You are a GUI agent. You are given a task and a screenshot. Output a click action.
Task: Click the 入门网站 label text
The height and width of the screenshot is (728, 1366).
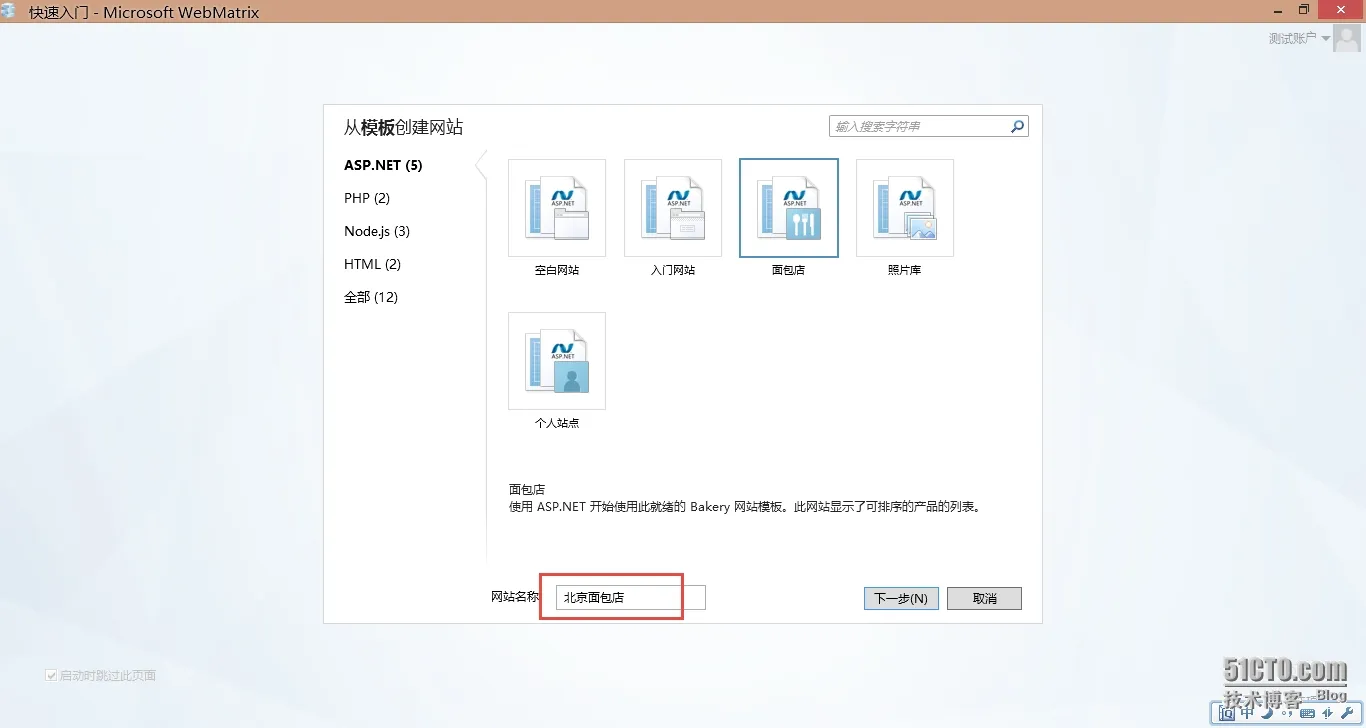pyautogui.click(x=672, y=270)
